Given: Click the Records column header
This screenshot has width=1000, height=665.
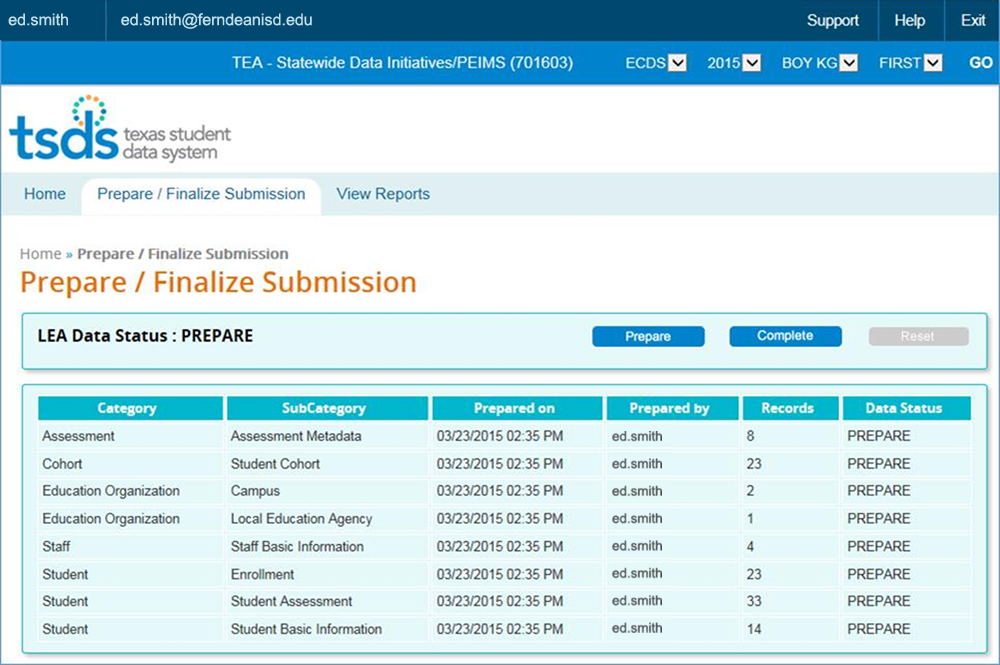Looking at the screenshot, I should 790,408.
